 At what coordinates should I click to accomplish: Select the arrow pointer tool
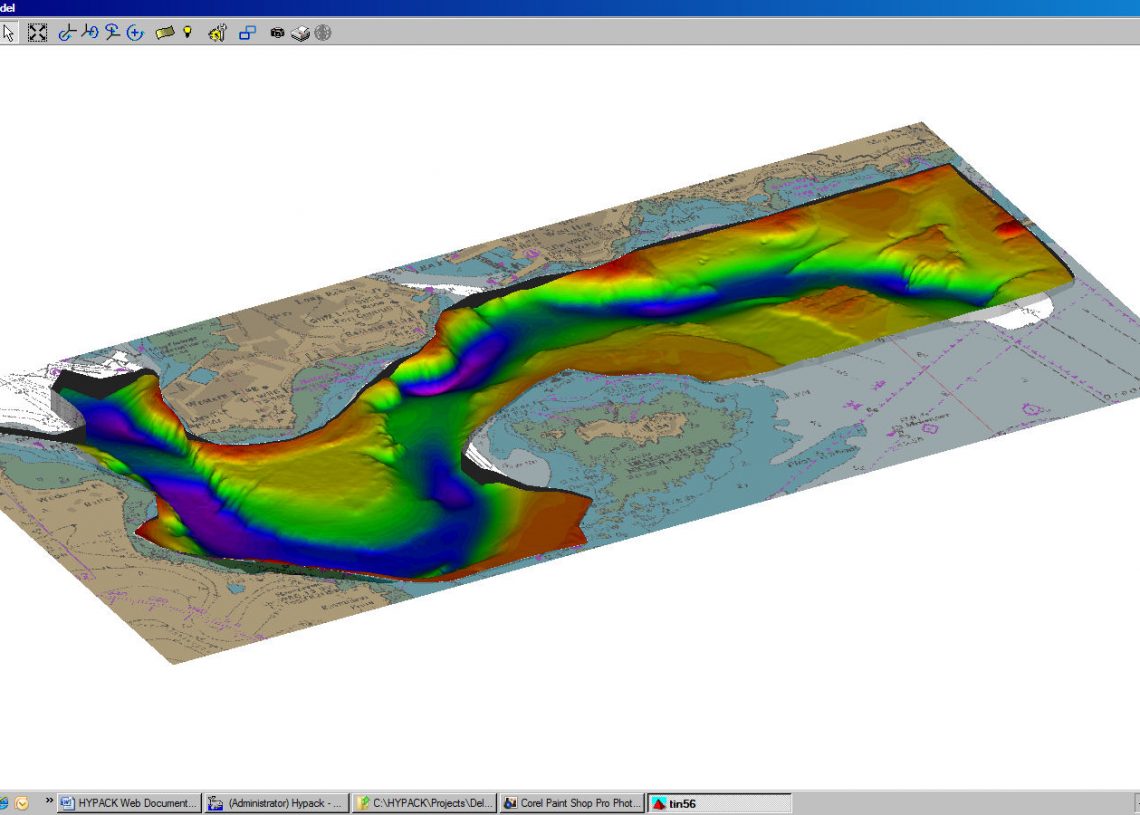tap(9, 33)
